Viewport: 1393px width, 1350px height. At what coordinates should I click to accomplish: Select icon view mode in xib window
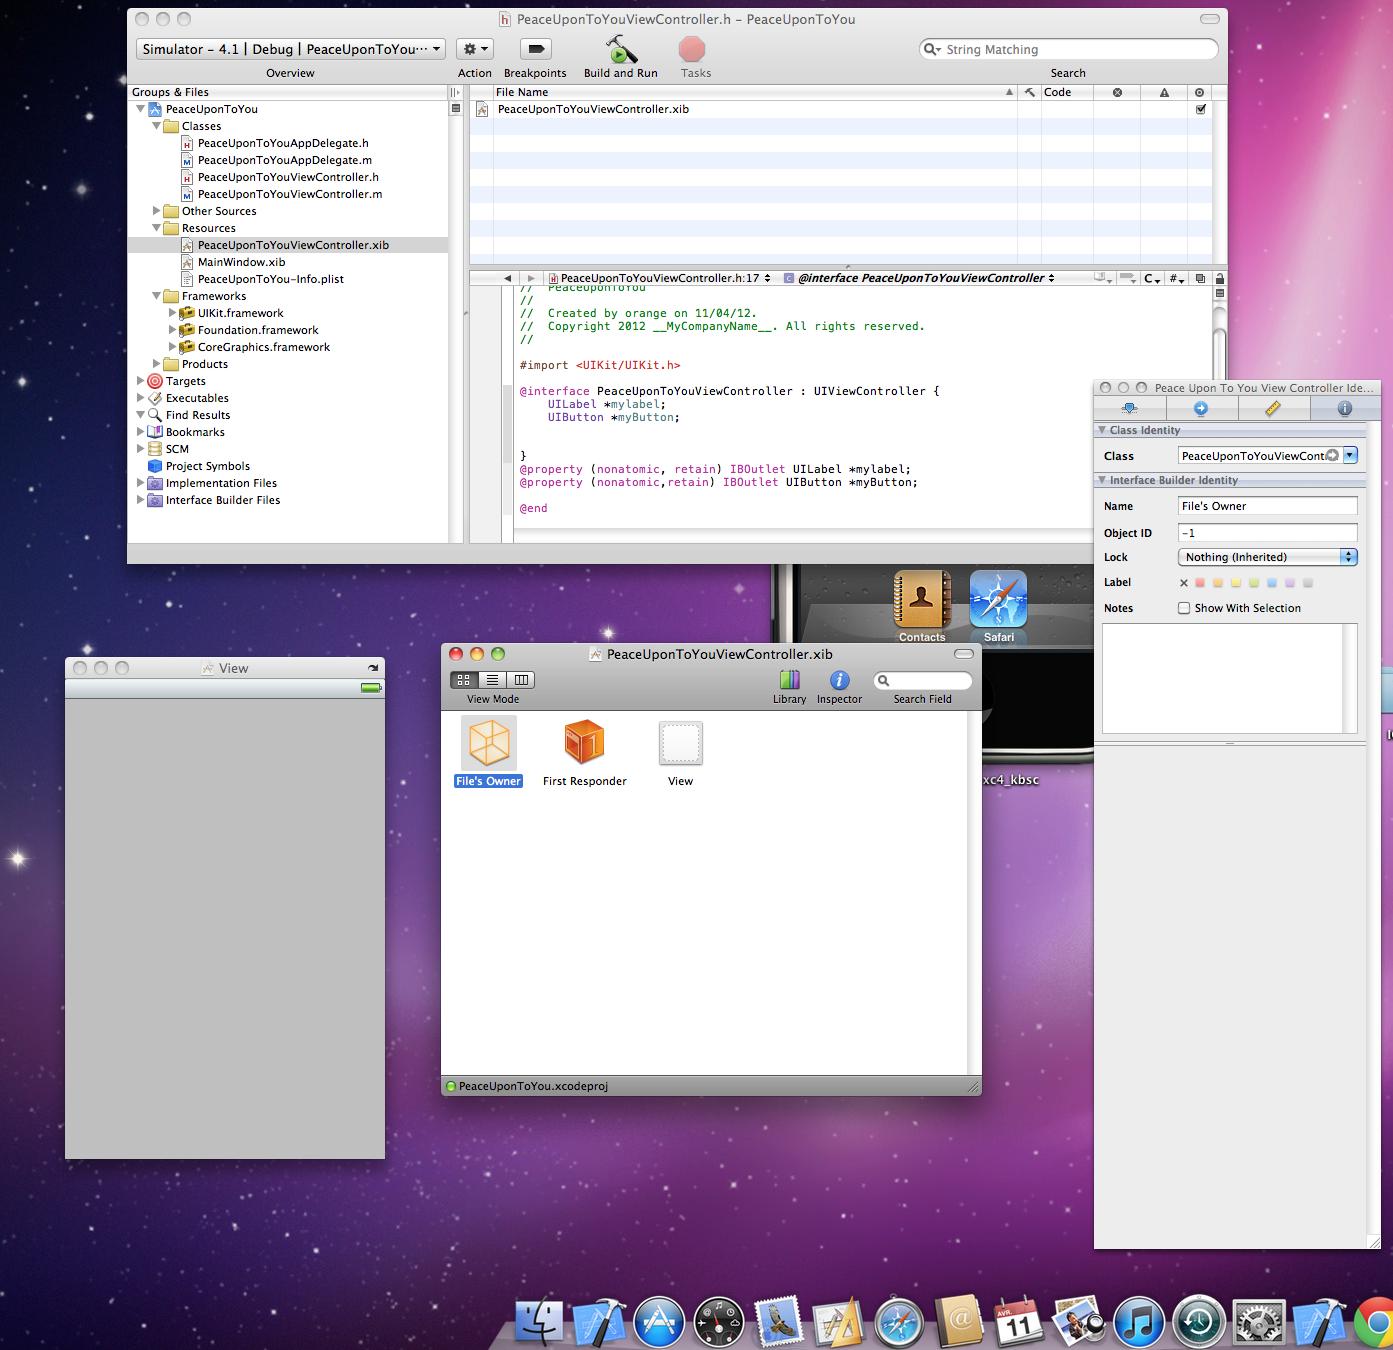click(x=464, y=680)
